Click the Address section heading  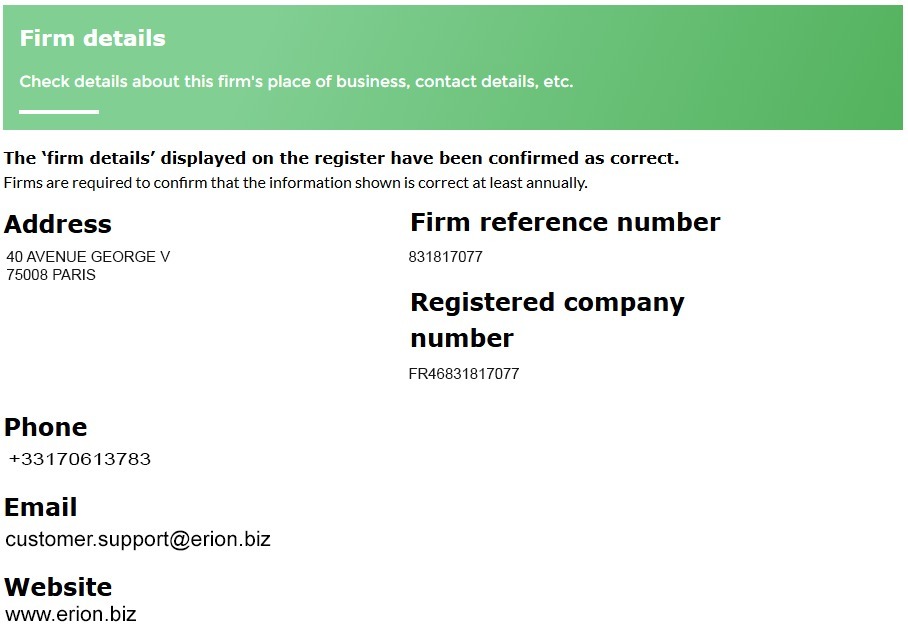coord(58,224)
